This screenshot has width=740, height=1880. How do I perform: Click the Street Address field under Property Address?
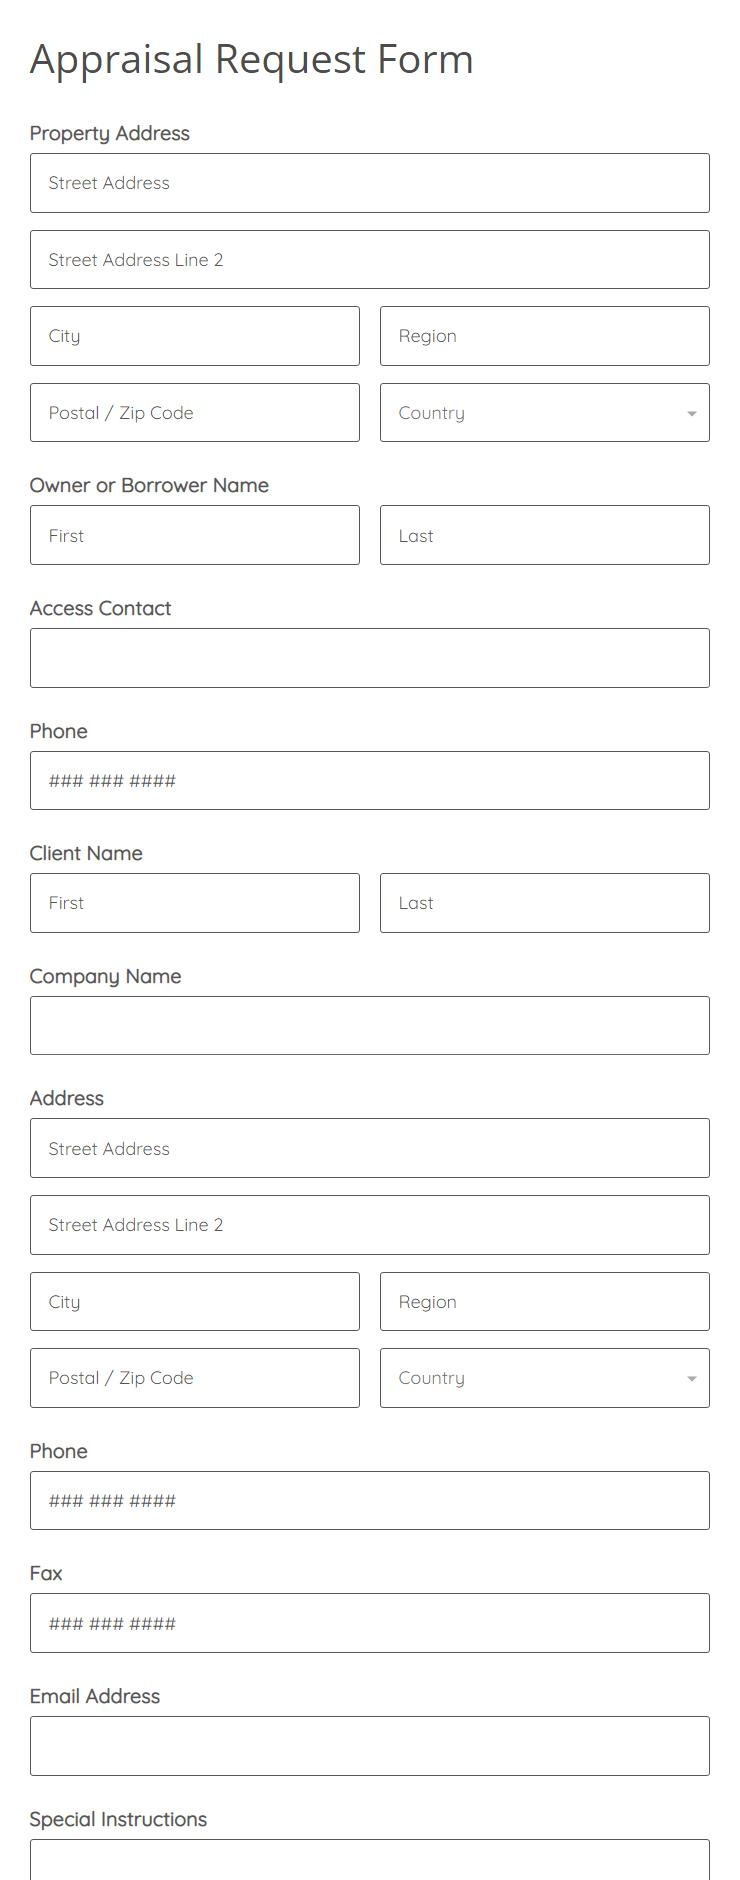click(x=370, y=182)
